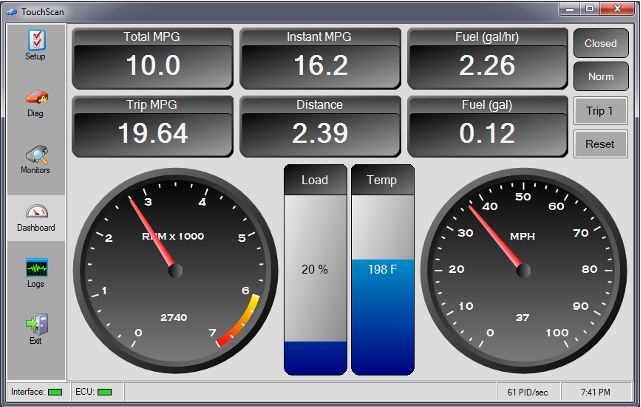Toggle the Norm mode button

click(600, 76)
